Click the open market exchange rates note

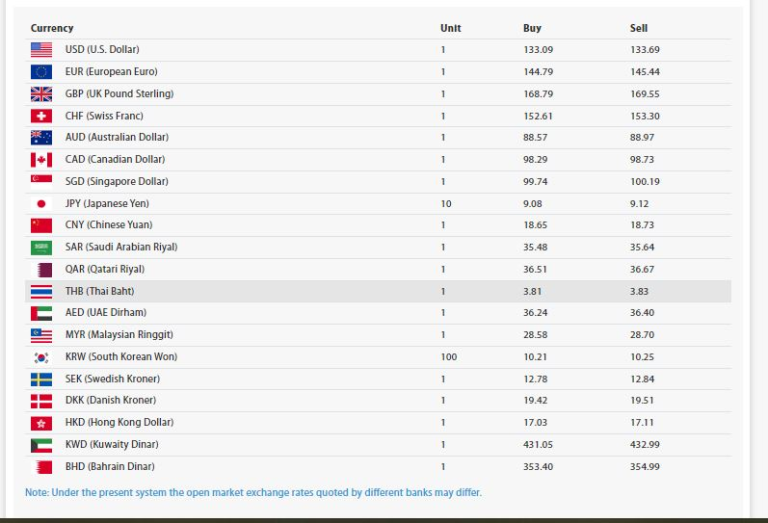tap(253, 492)
